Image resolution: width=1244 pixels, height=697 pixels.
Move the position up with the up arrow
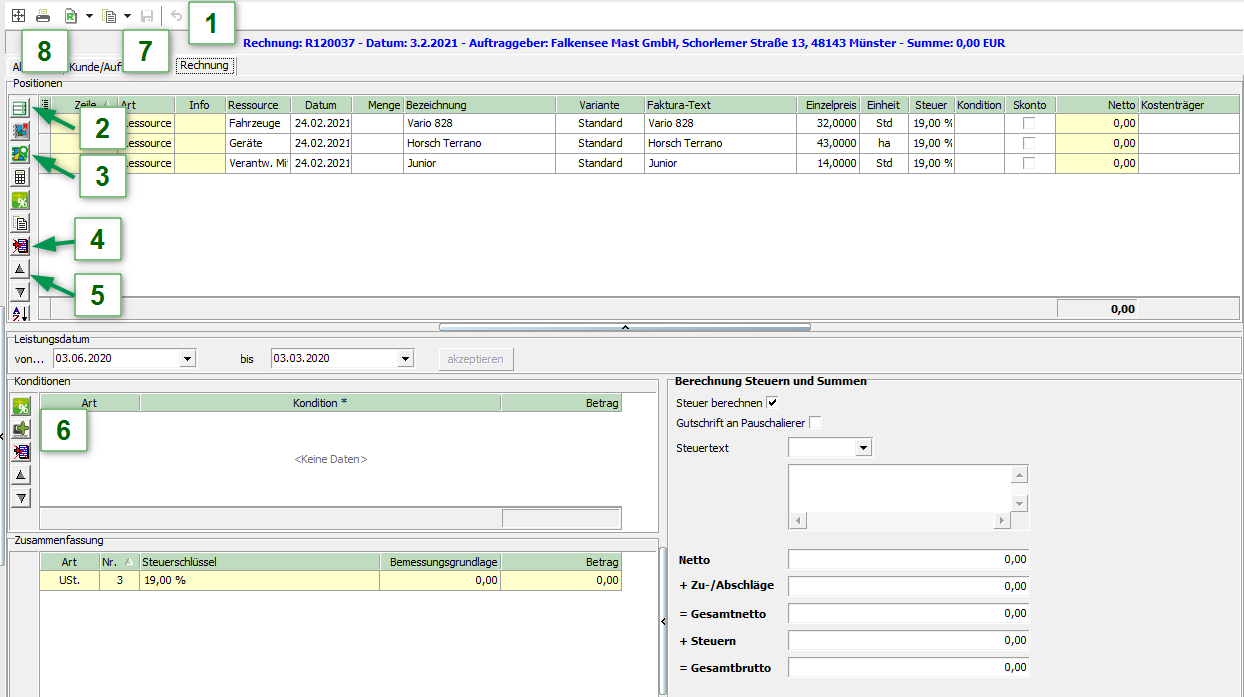pos(20,269)
